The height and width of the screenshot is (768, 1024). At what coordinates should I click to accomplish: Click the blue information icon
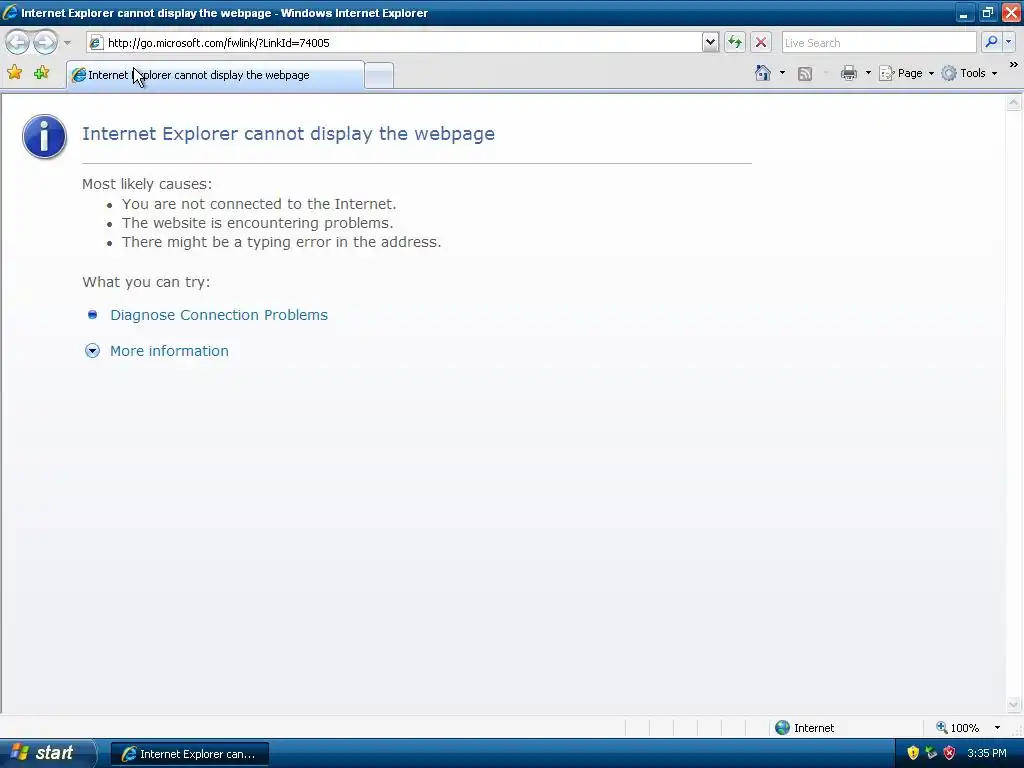point(44,136)
